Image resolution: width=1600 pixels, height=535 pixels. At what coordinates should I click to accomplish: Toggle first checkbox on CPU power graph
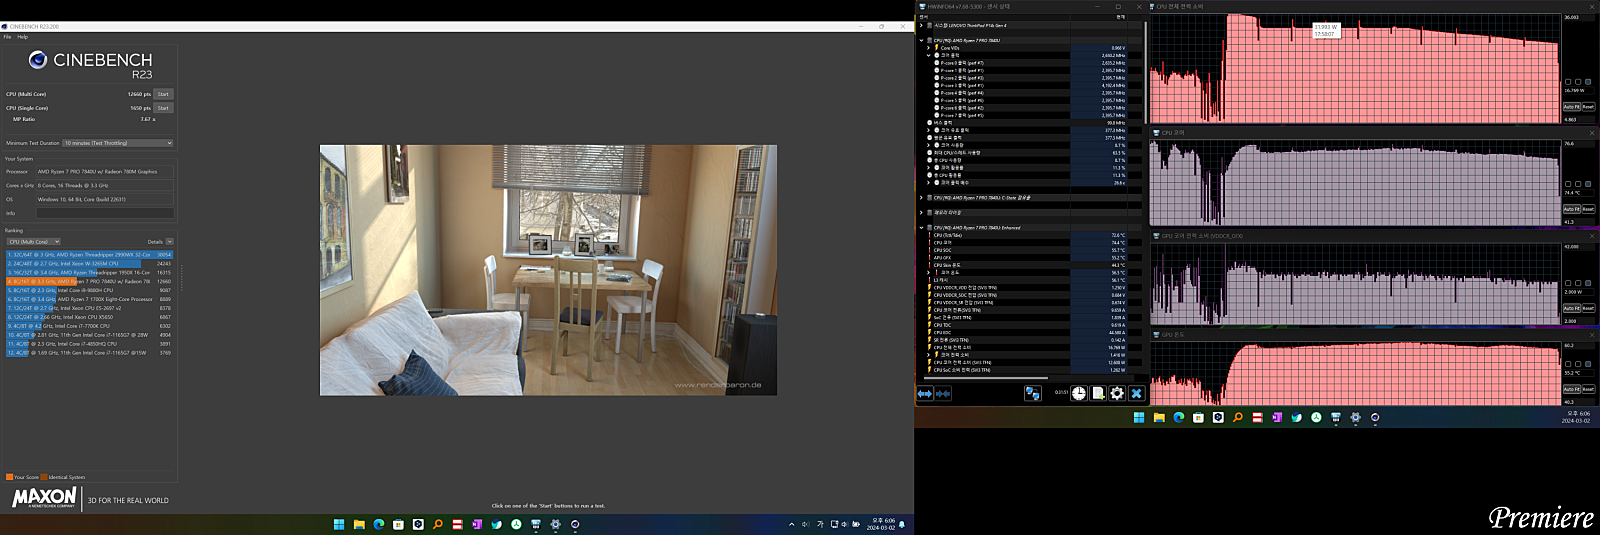tap(1568, 82)
